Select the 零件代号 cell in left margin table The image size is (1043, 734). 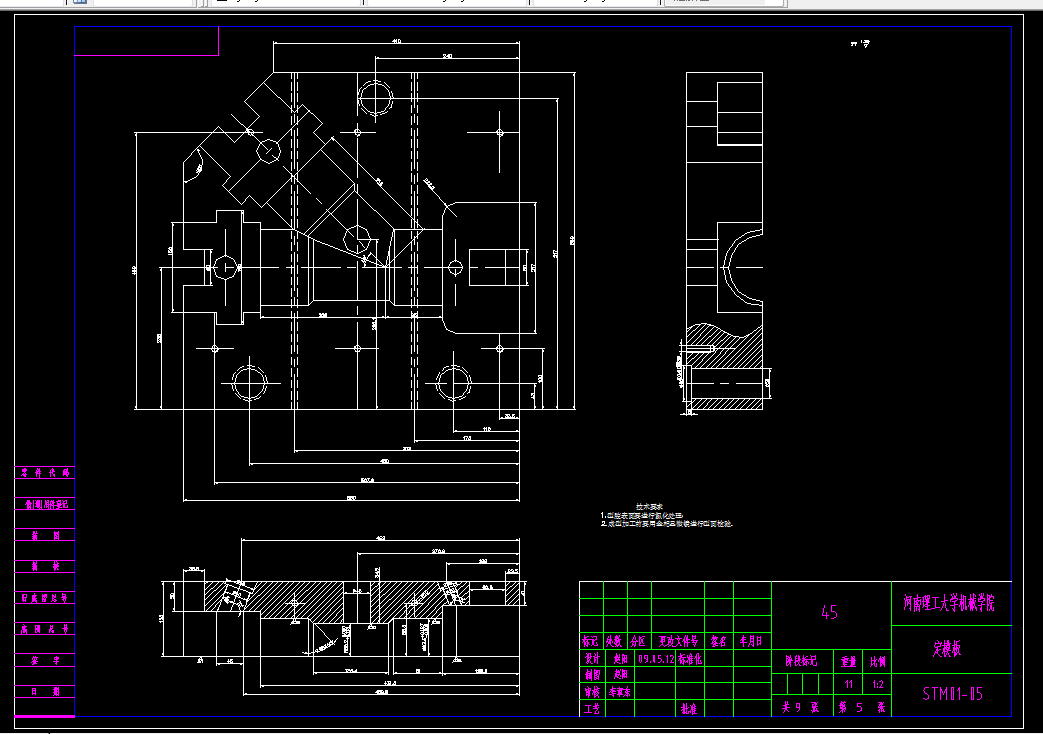(45, 472)
